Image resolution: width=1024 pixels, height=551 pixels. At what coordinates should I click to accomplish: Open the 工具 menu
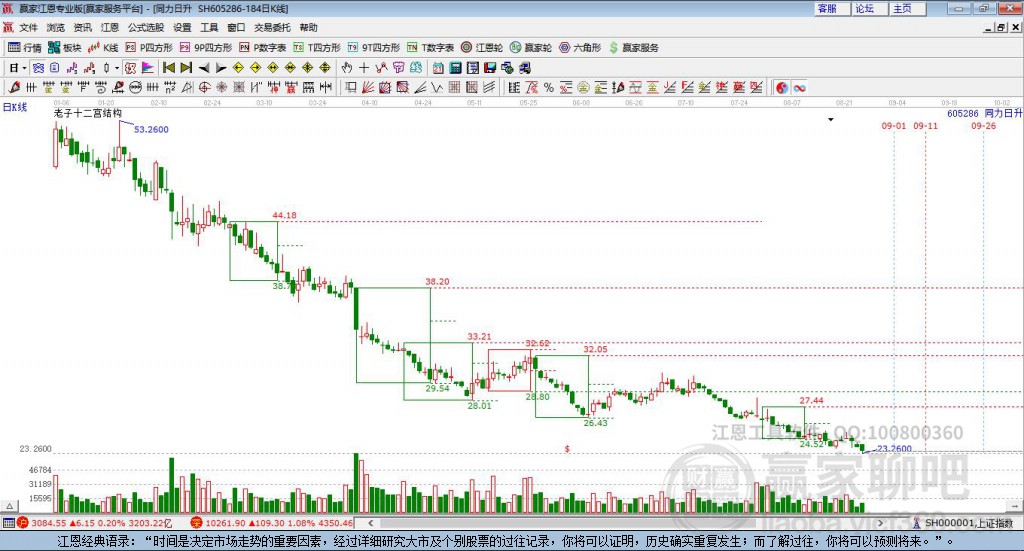tap(209, 27)
